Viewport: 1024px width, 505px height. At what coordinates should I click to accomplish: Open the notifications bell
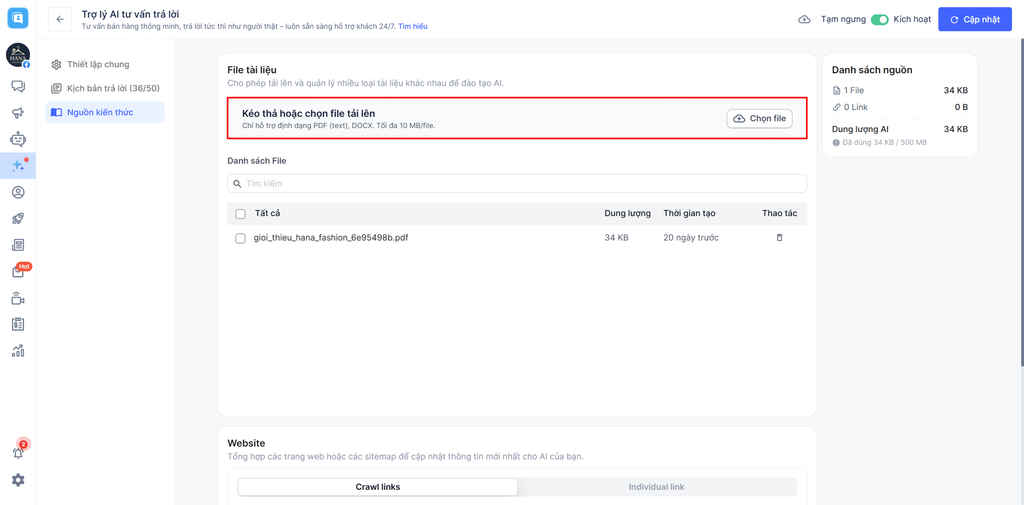pos(18,452)
